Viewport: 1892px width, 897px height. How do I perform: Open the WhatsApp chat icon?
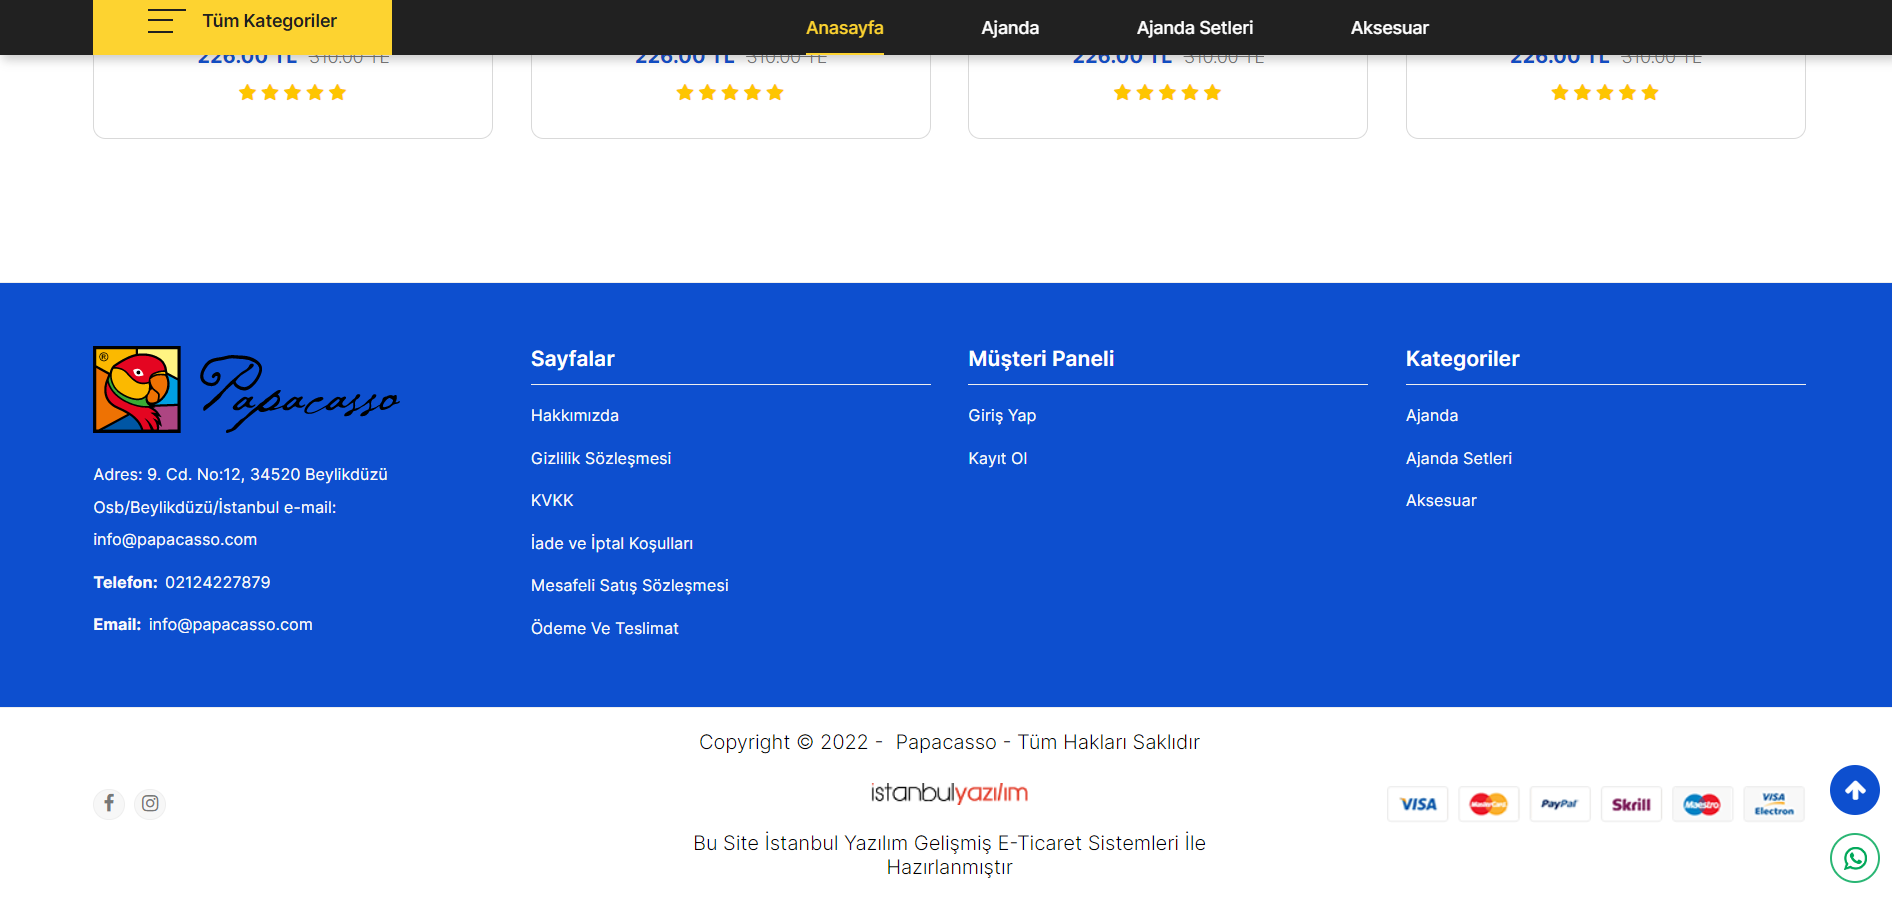click(1854, 858)
